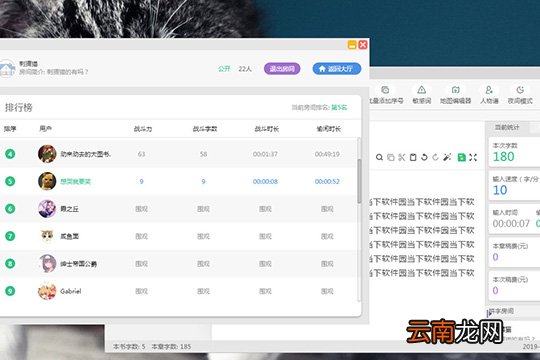The width and height of the screenshot is (540, 360).
Task: Click the word count value 180
Action: pyautogui.click(x=503, y=157)
